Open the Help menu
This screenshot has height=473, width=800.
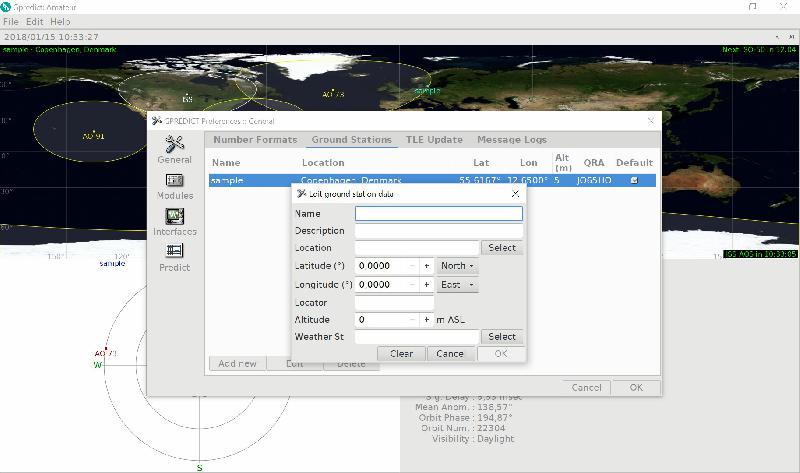[60, 22]
